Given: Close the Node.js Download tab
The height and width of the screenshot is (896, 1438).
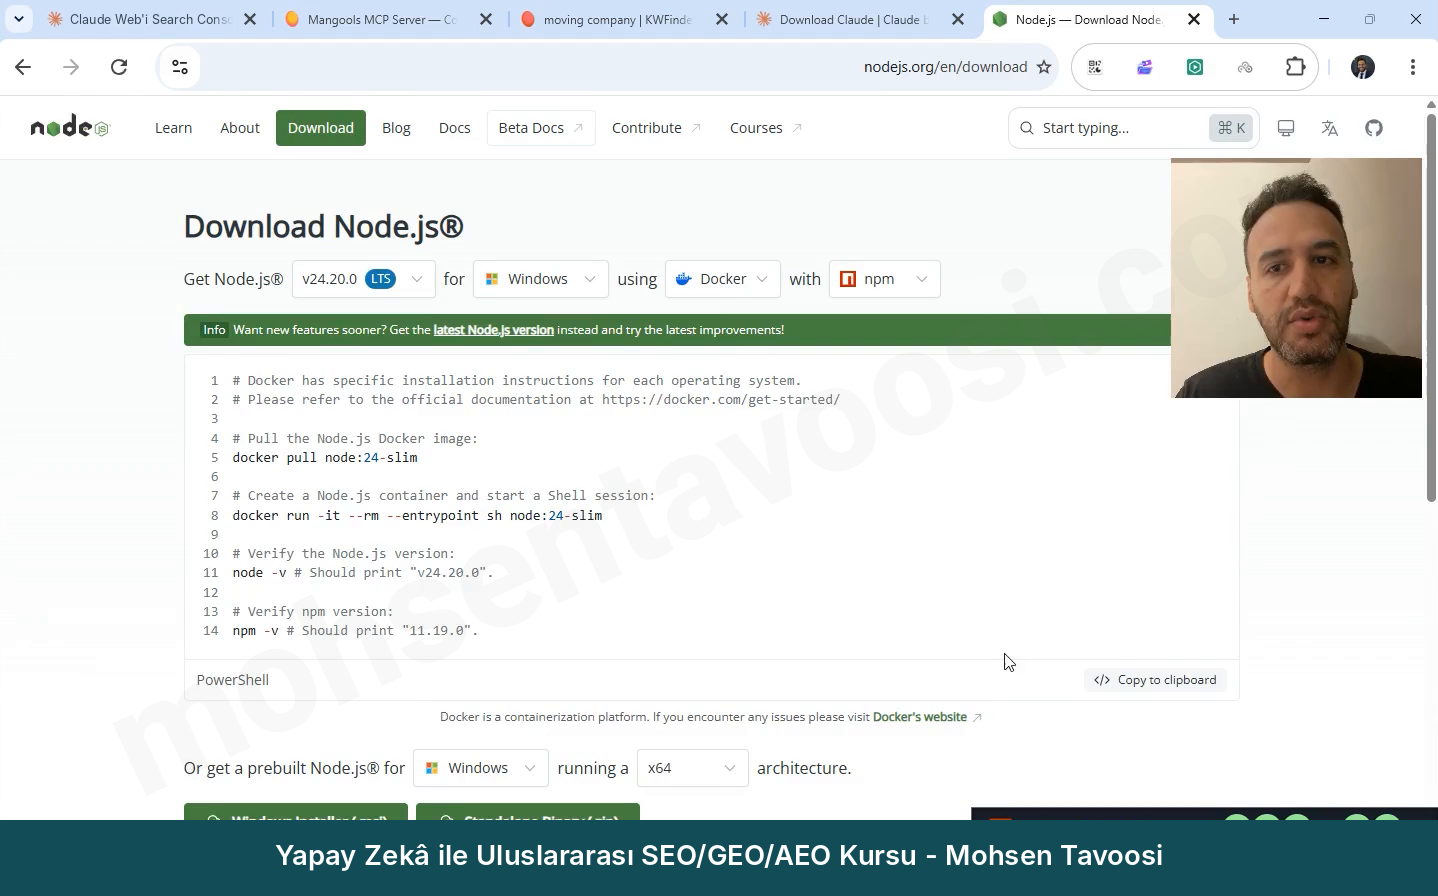Looking at the screenshot, I should (x=1194, y=19).
